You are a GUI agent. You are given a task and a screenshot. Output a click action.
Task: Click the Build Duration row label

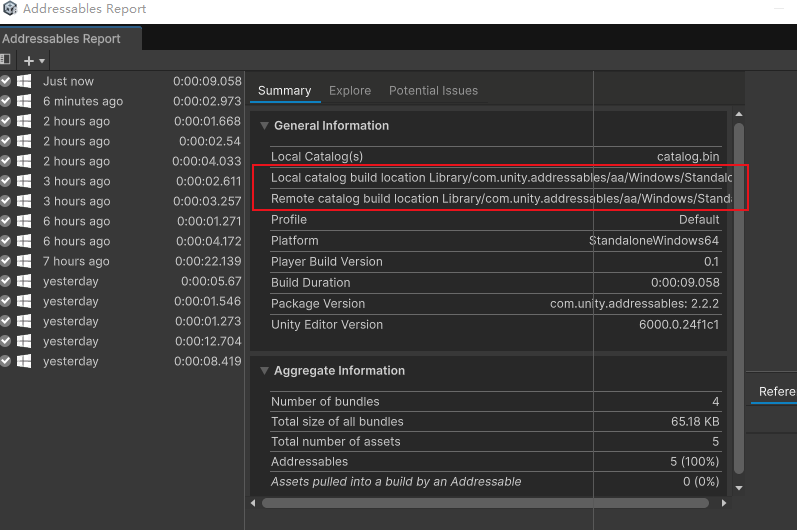[311, 283]
